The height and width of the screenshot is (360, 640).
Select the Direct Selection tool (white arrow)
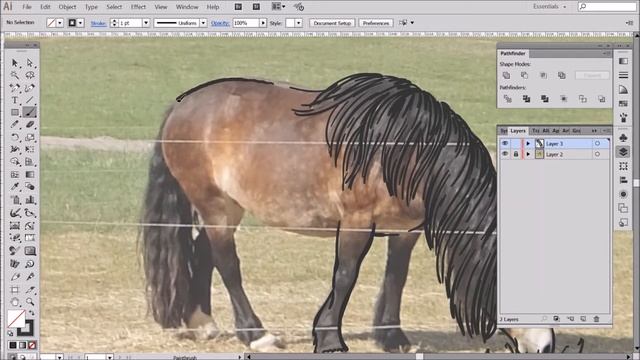(x=30, y=63)
